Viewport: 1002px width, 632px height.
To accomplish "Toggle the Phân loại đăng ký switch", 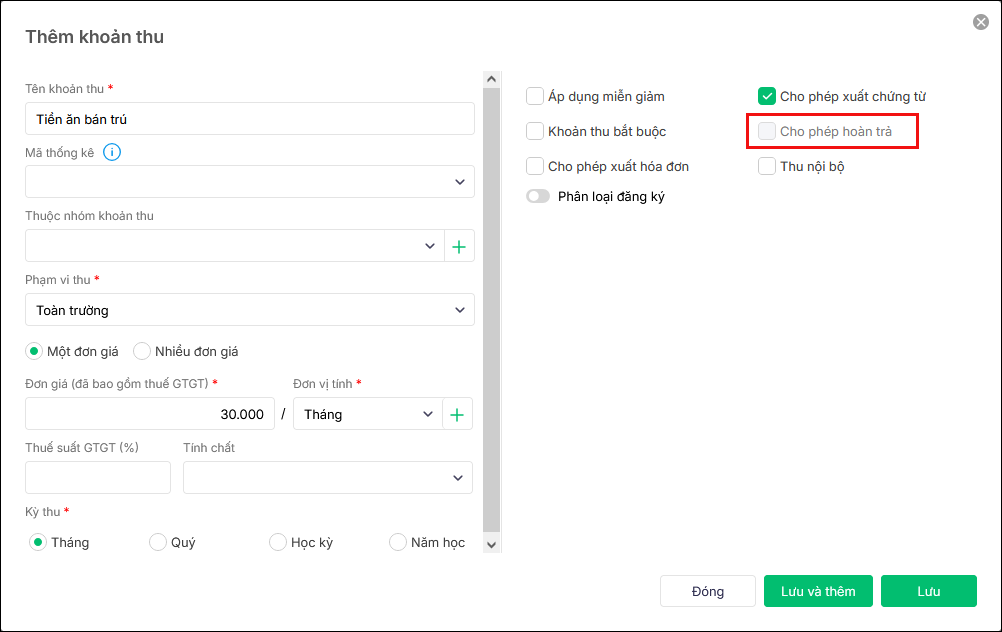I will click(x=539, y=197).
